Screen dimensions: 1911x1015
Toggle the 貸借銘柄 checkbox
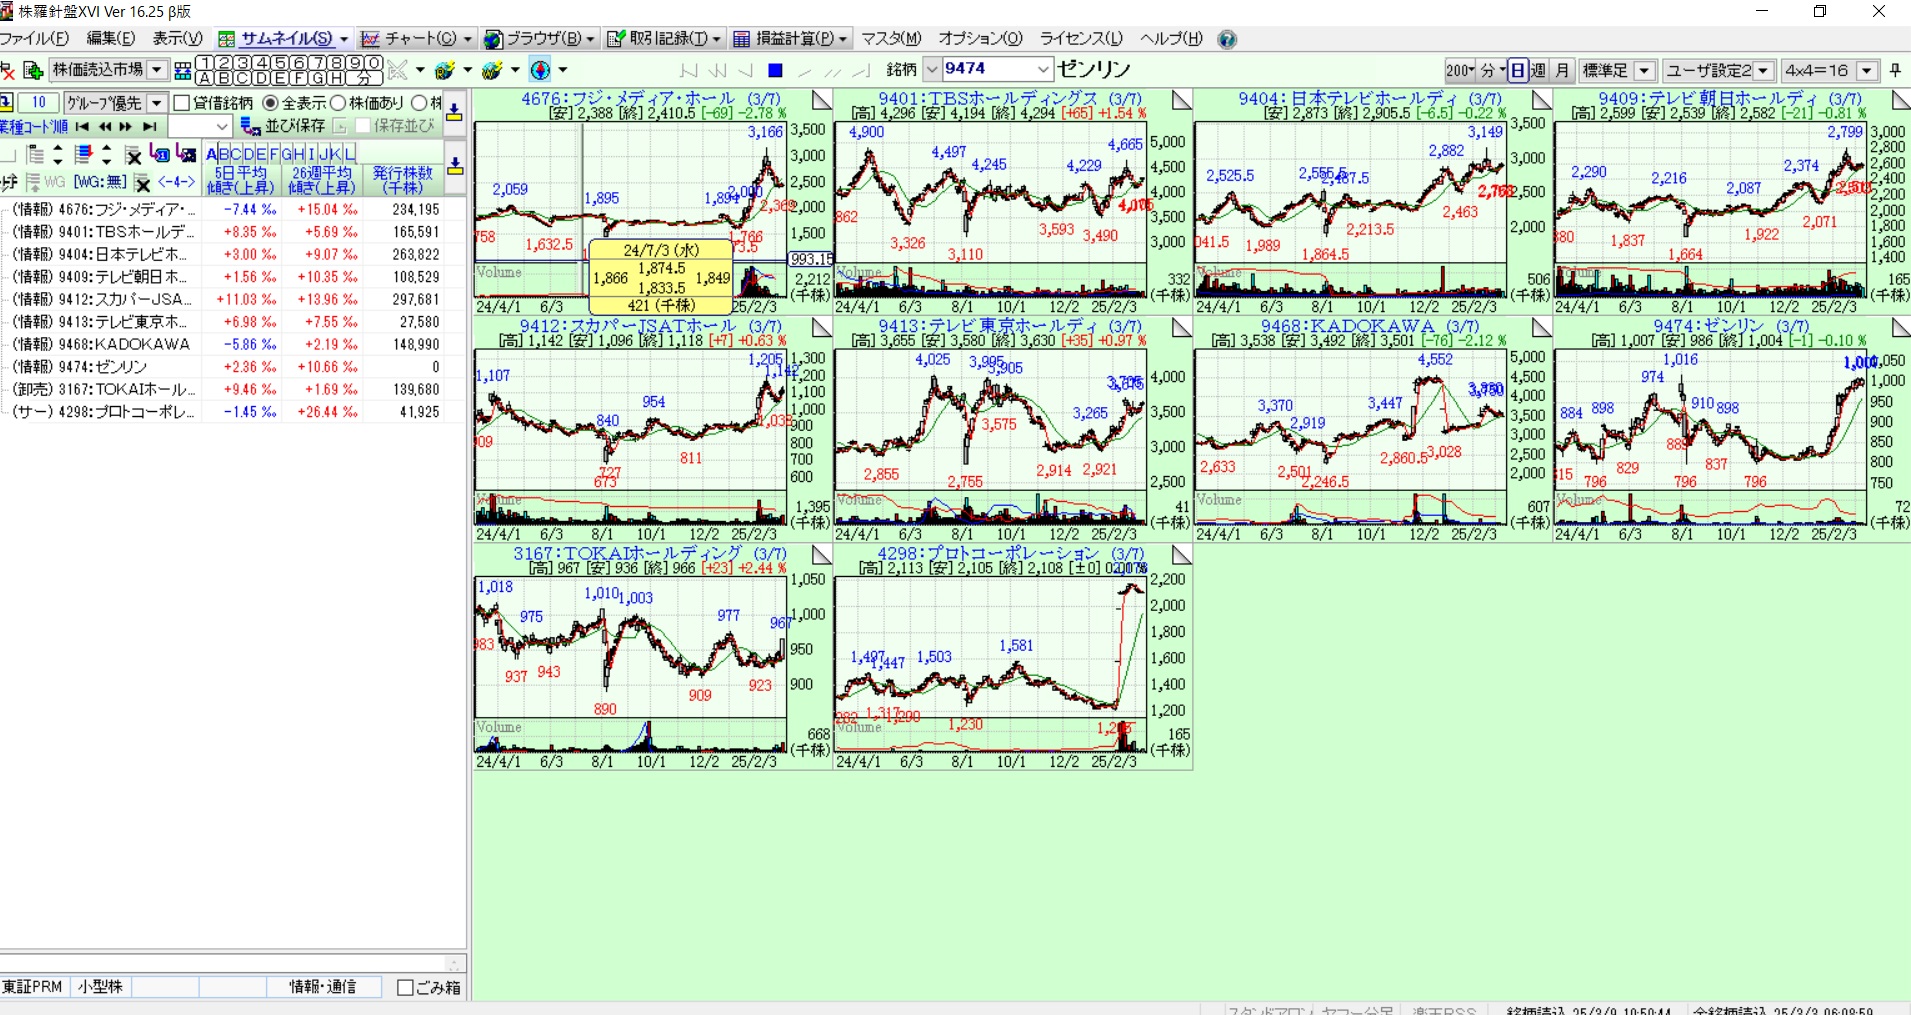pos(182,103)
